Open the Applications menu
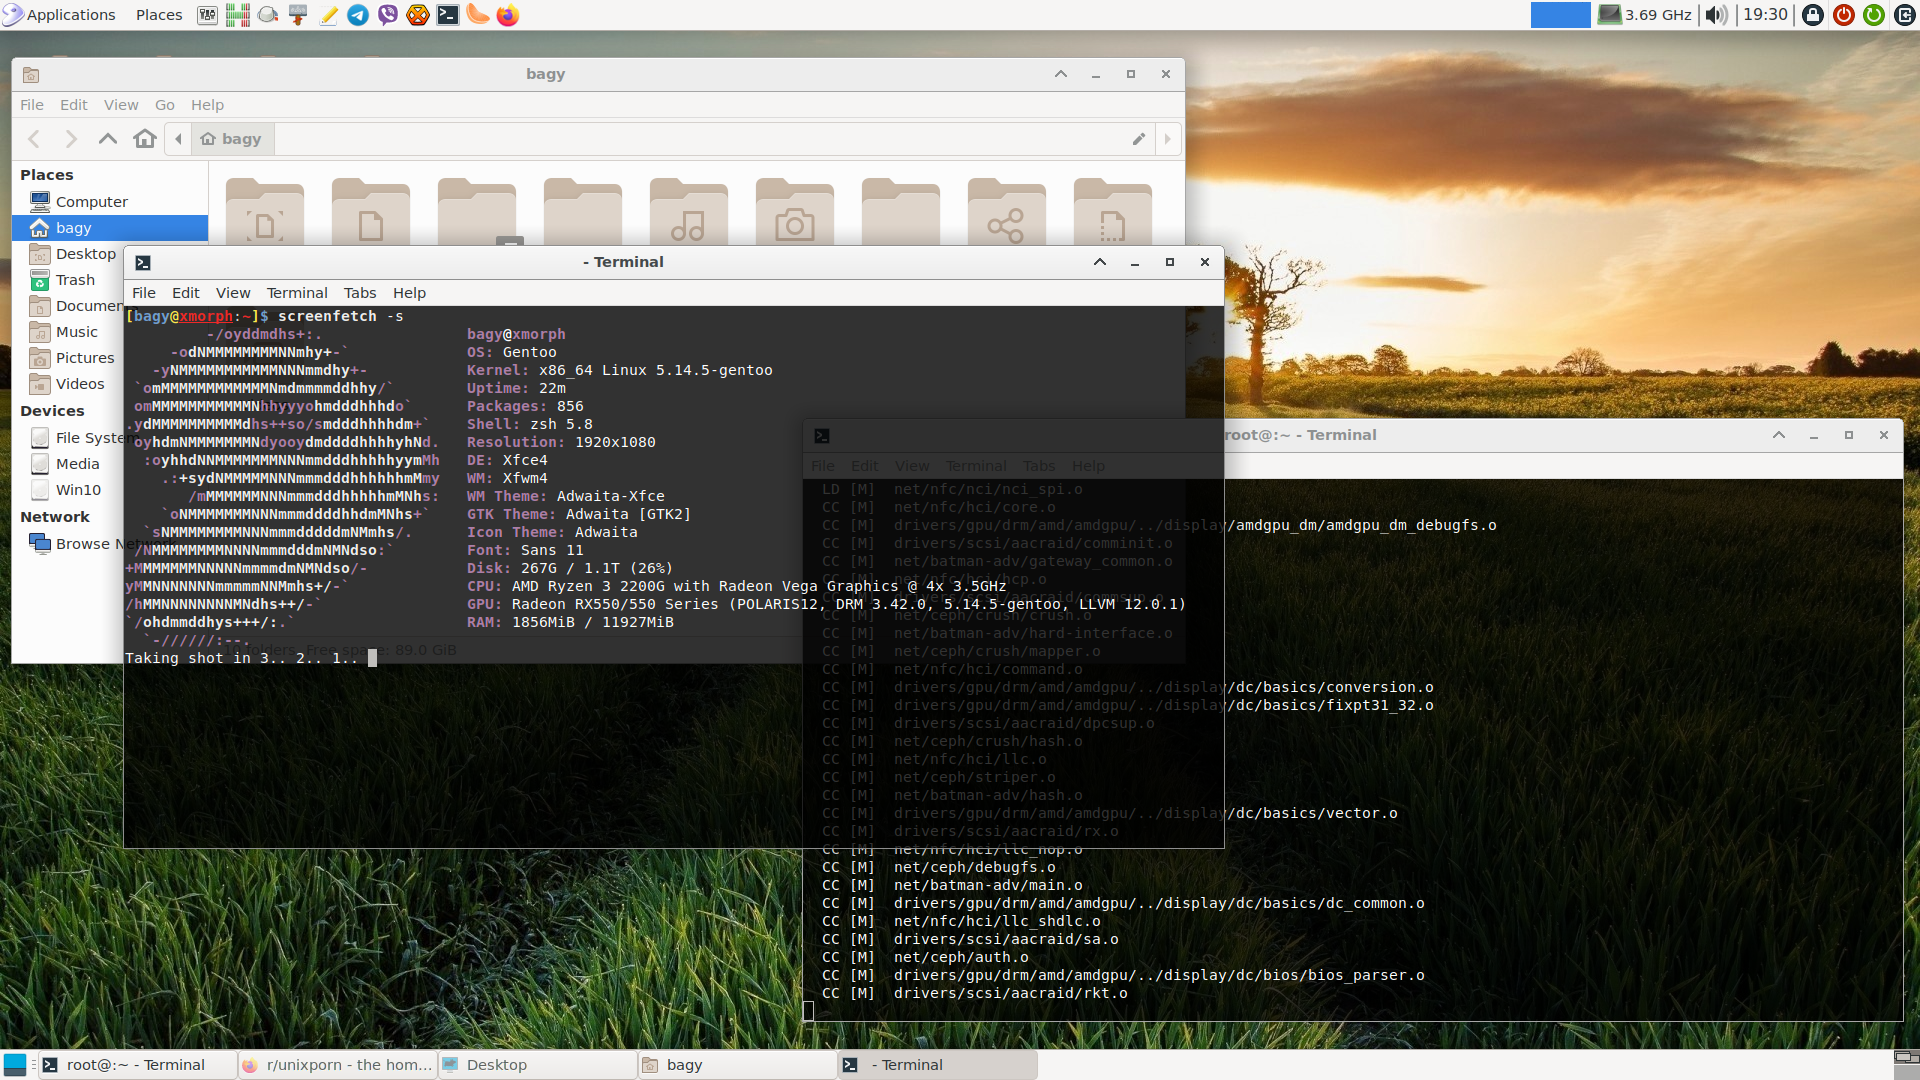This screenshot has height=1080, width=1920. pos(60,14)
